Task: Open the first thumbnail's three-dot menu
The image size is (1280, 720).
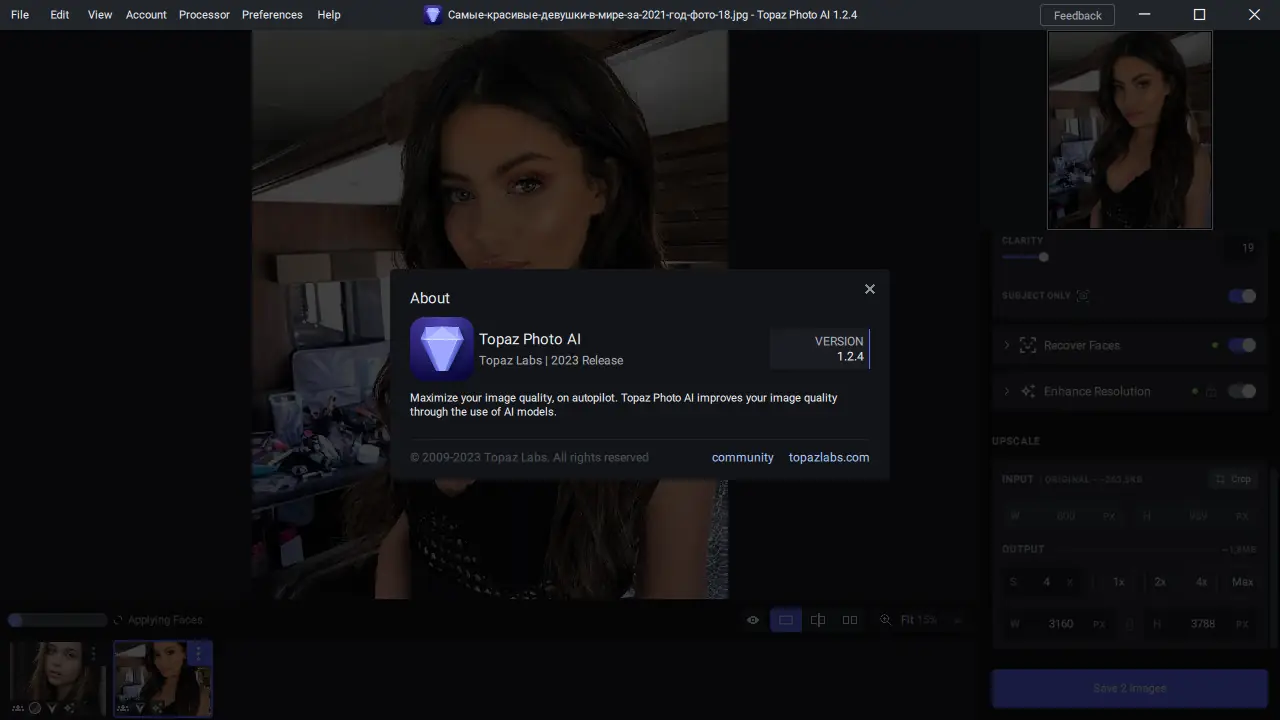Action: 93,653
